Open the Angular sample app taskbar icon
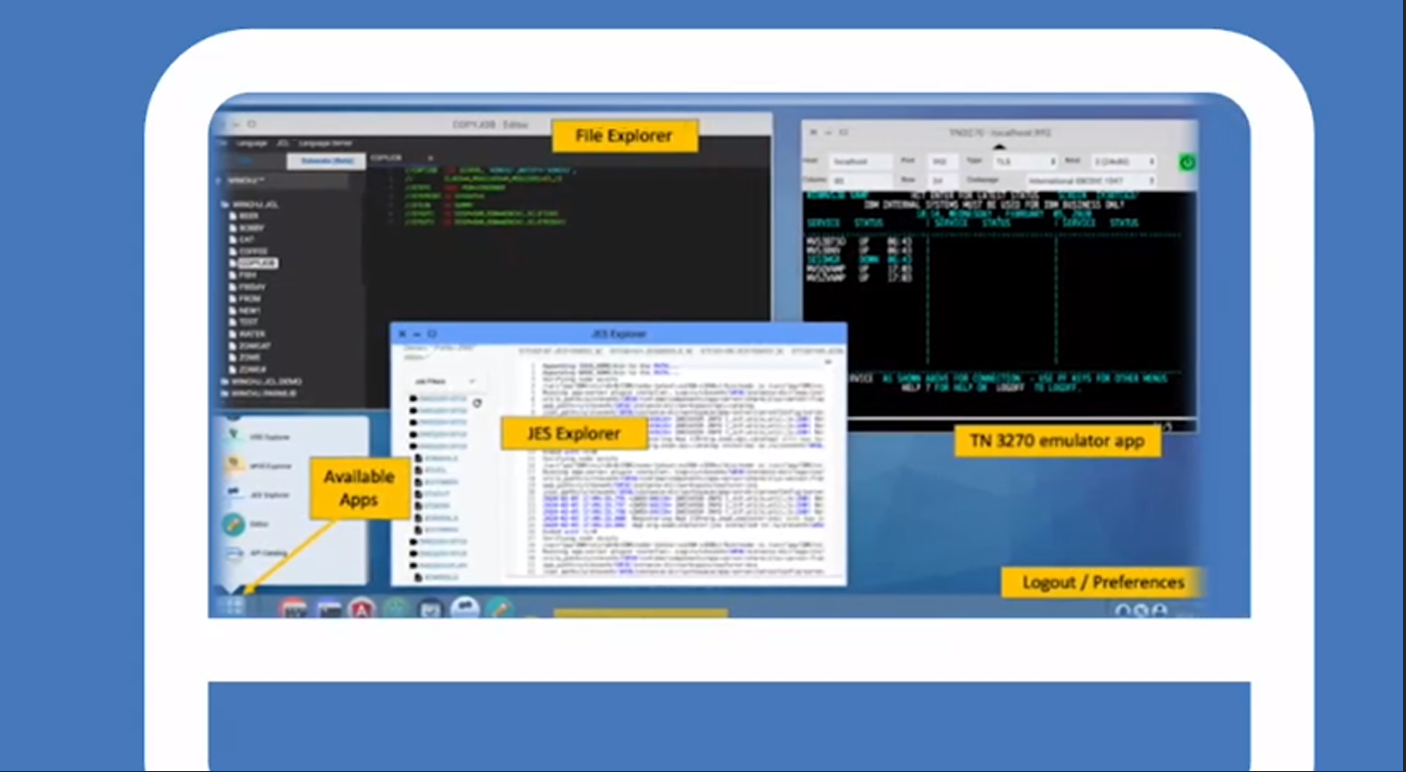Viewport: 1406px width, 772px height. click(x=361, y=608)
